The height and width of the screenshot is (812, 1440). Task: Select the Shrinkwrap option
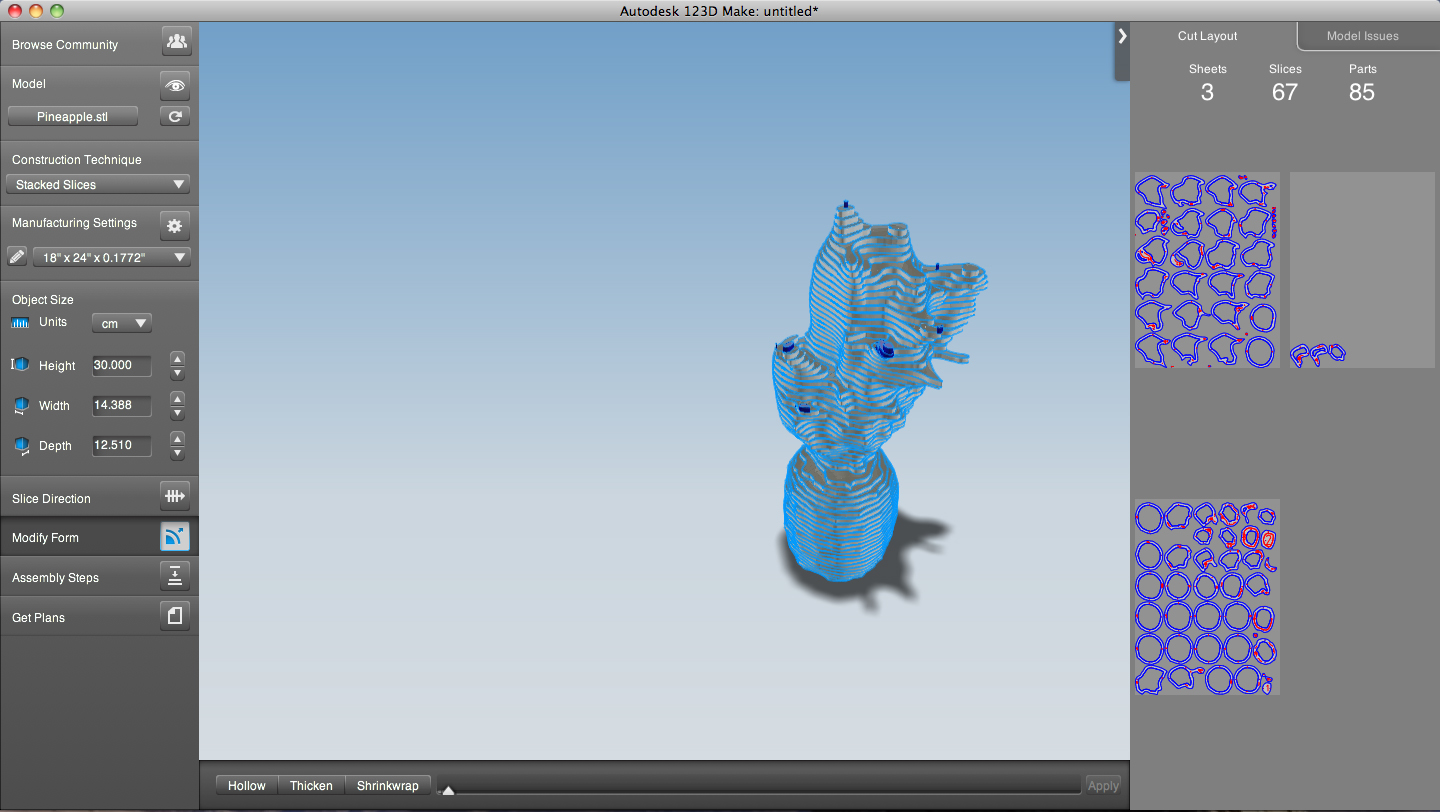[x=388, y=785]
